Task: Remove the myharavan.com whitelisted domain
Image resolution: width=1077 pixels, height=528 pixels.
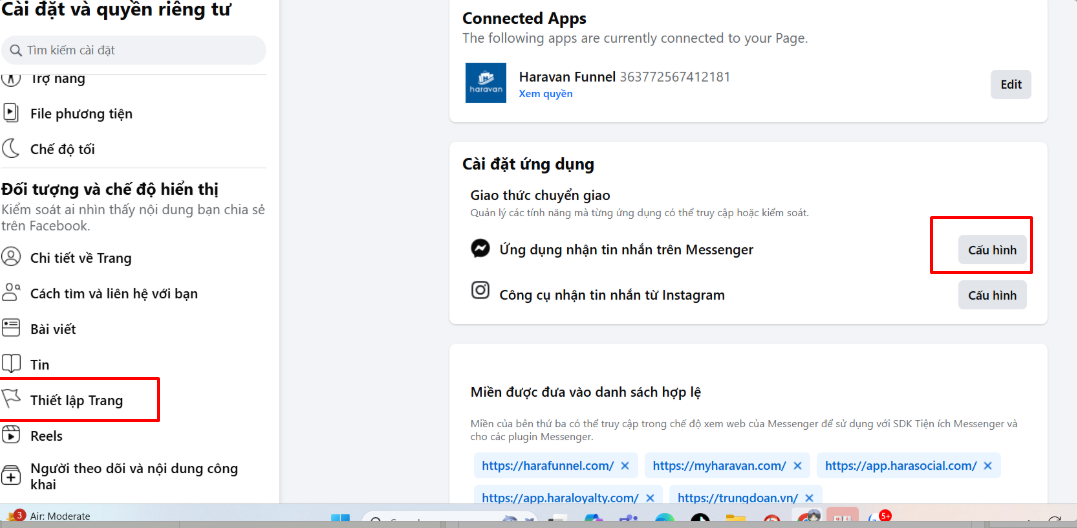Action: point(797,466)
